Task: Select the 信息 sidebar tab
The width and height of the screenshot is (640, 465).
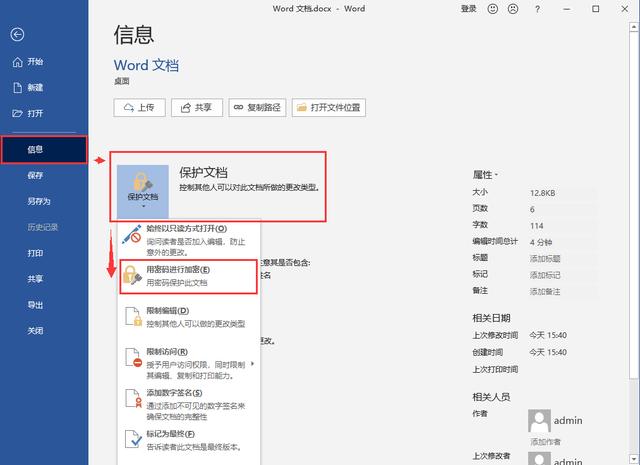Action: (x=44, y=150)
